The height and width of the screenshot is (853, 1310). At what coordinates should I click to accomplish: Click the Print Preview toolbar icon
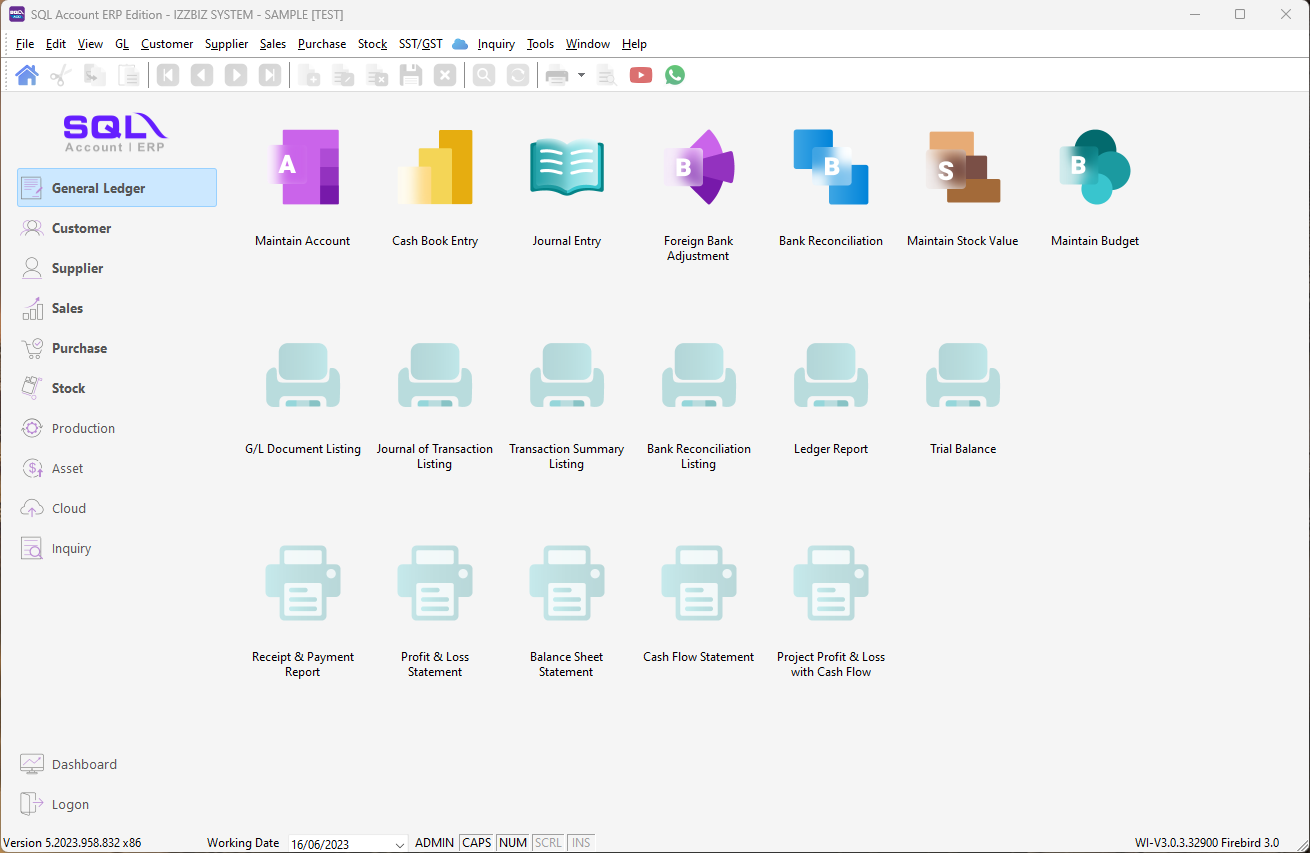pyautogui.click(x=607, y=75)
